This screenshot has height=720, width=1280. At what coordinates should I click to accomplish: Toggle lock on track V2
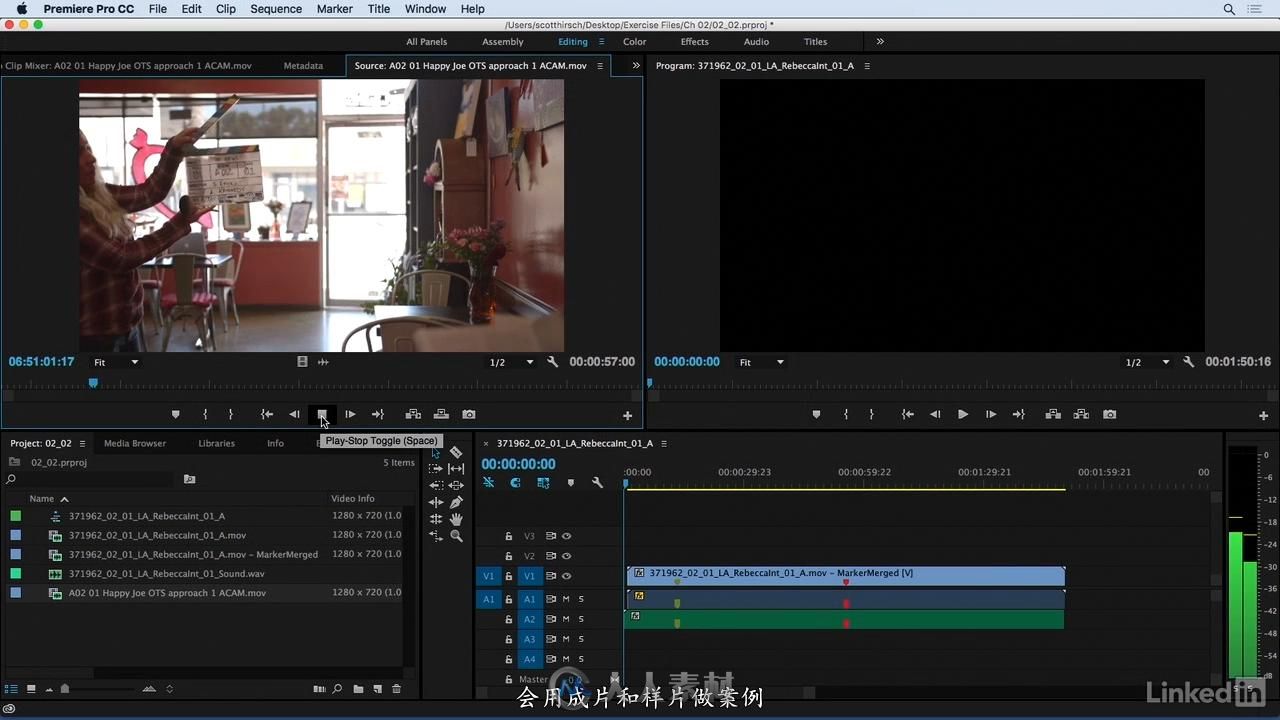(x=509, y=556)
